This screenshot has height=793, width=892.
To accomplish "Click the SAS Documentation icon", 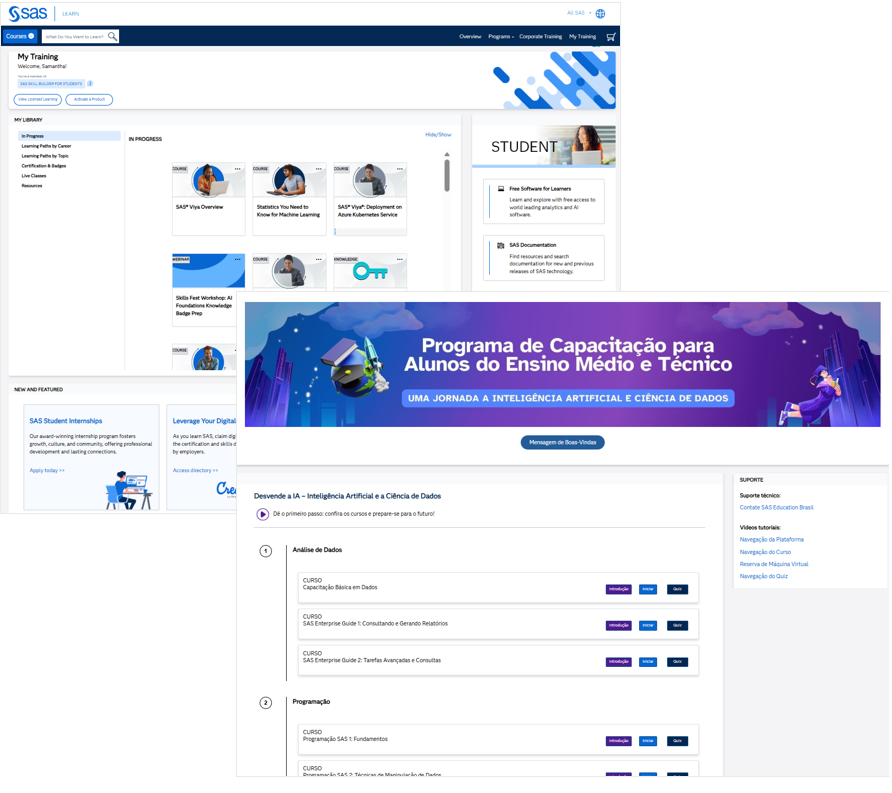I will 501,245.
